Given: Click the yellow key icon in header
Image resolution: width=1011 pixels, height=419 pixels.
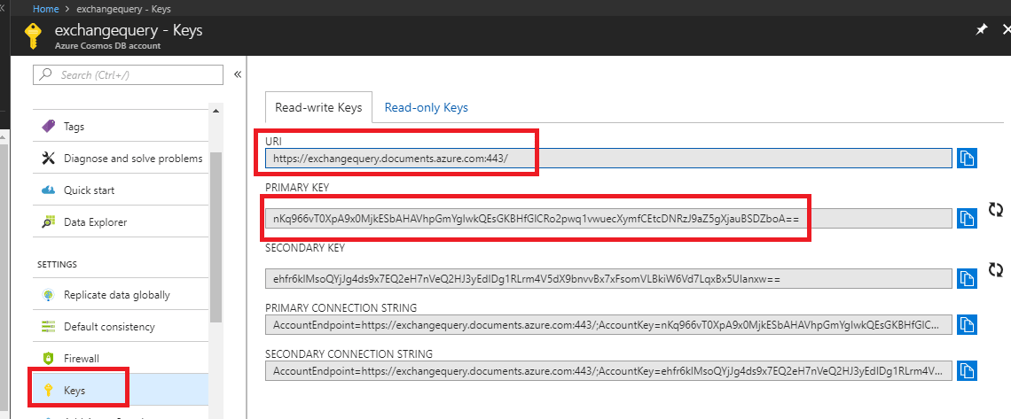Looking at the screenshot, I should 33,37.
